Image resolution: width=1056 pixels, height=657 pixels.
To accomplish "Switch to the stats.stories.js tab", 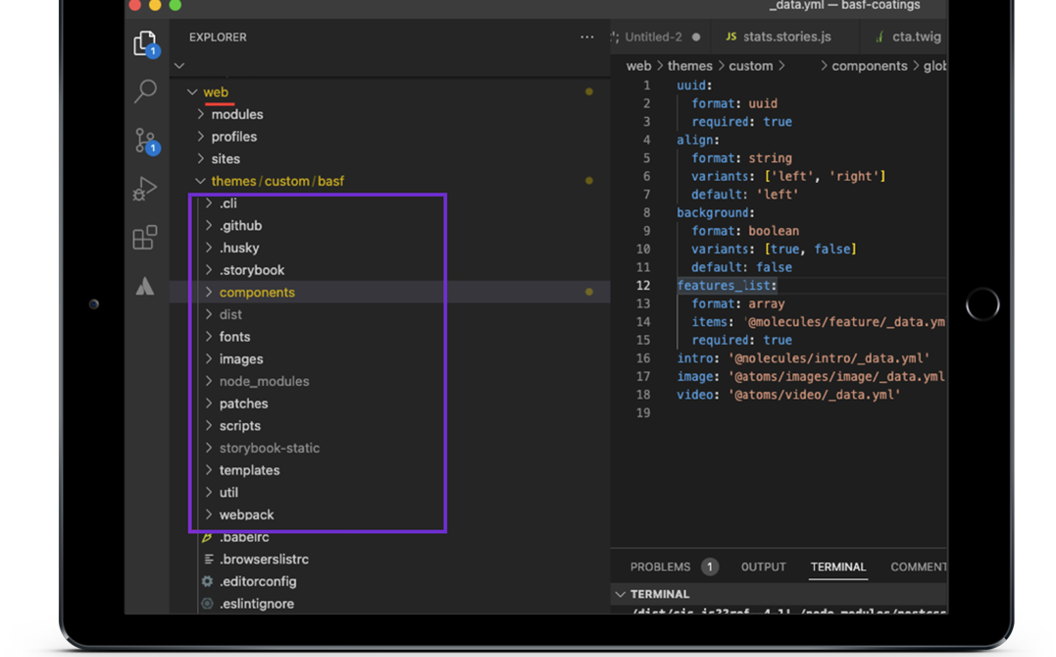I will point(786,37).
